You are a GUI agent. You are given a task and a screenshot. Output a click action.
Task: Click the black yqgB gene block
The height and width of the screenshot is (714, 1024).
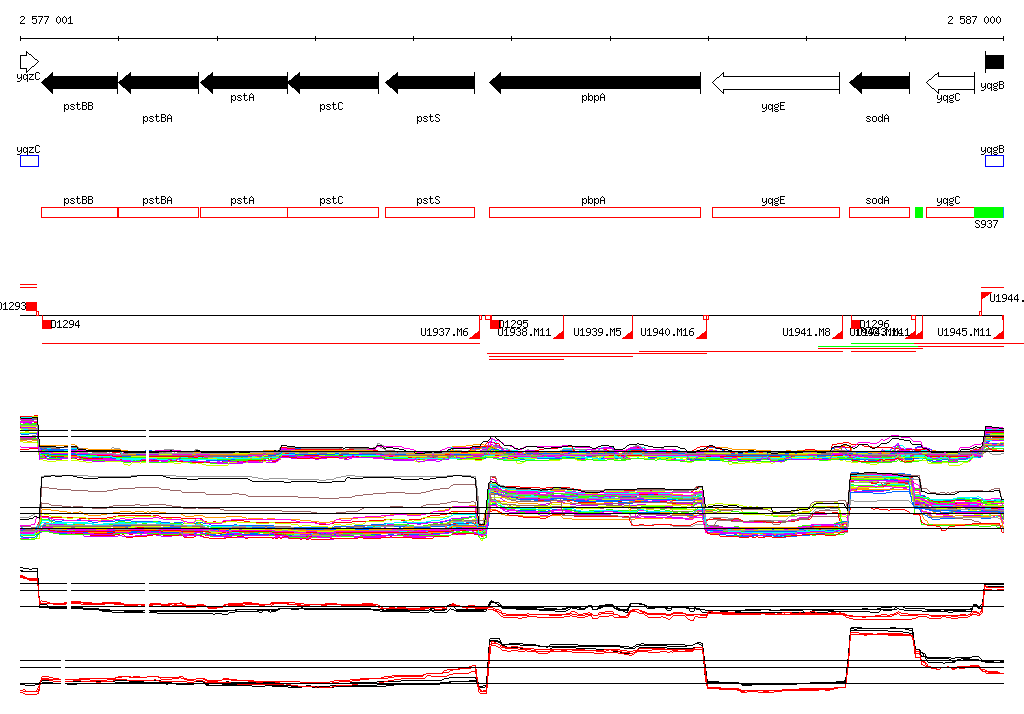point(995,62)
